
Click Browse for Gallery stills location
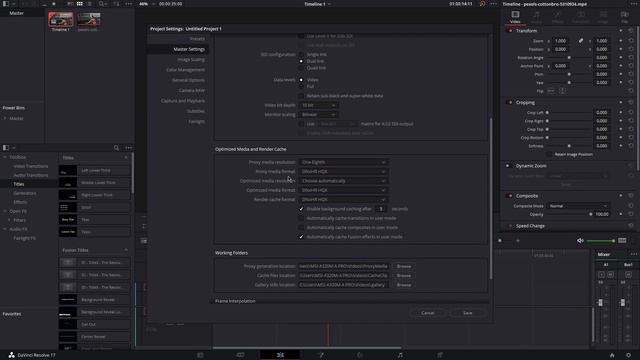click(404, 285)
